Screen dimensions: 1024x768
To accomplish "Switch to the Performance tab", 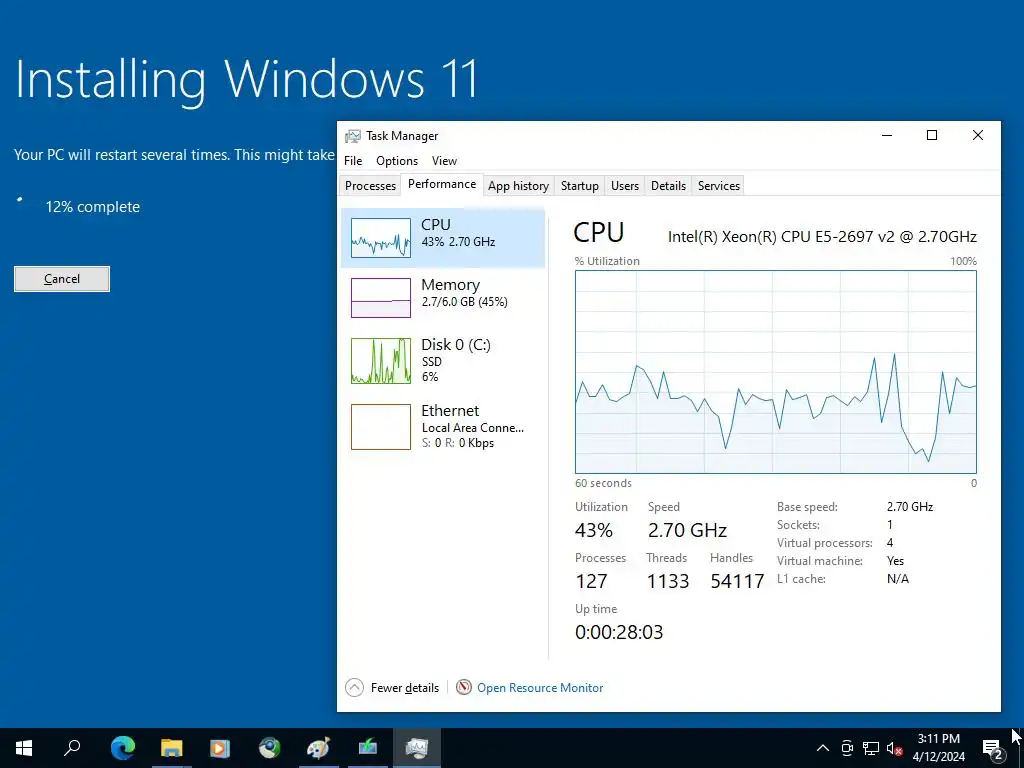I will tap(442, 184).
